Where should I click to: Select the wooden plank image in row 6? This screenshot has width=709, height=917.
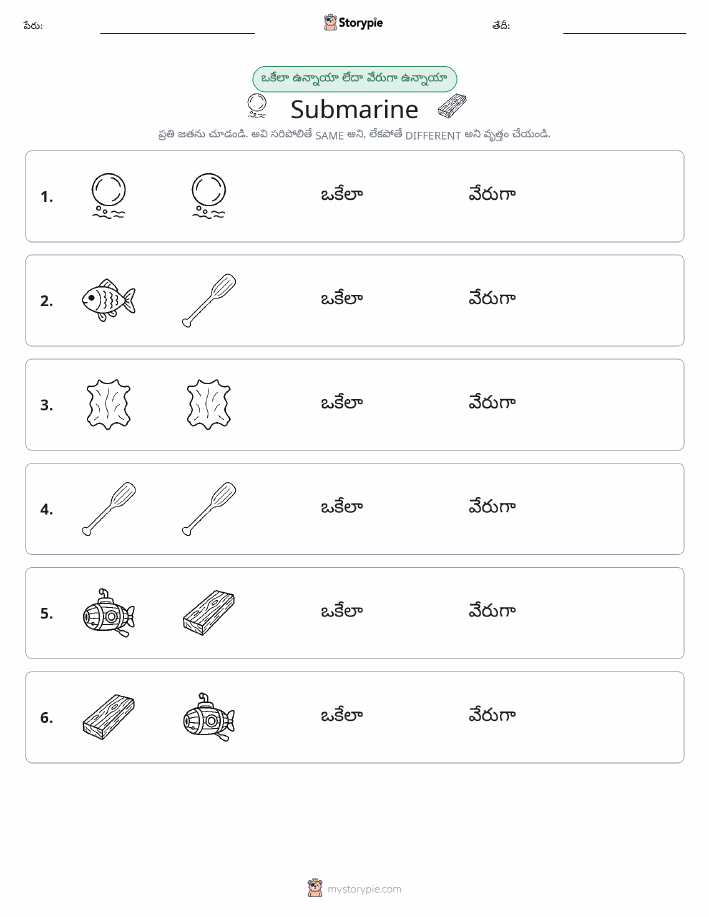(109, 717)
